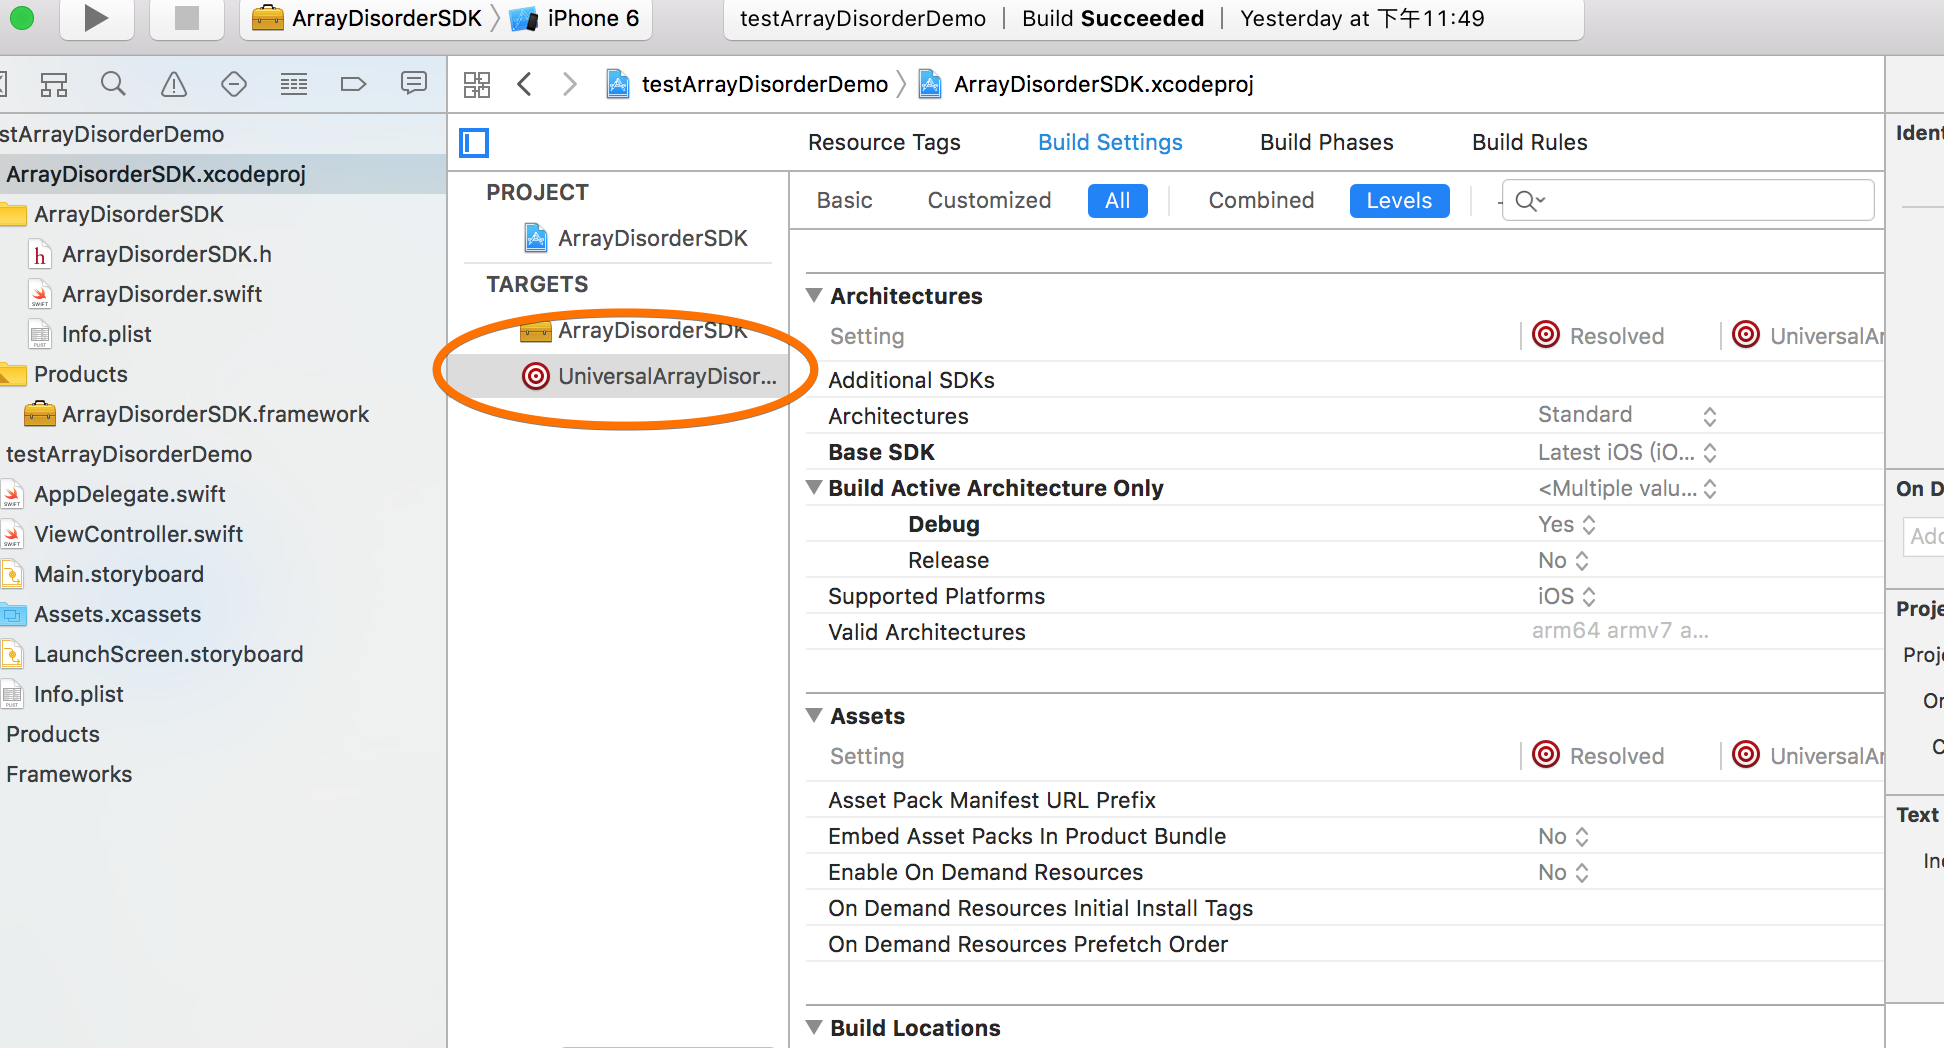This screenshot has height=1048, width=1944.
Task: Click the related items grid icon
Action: 477,84
